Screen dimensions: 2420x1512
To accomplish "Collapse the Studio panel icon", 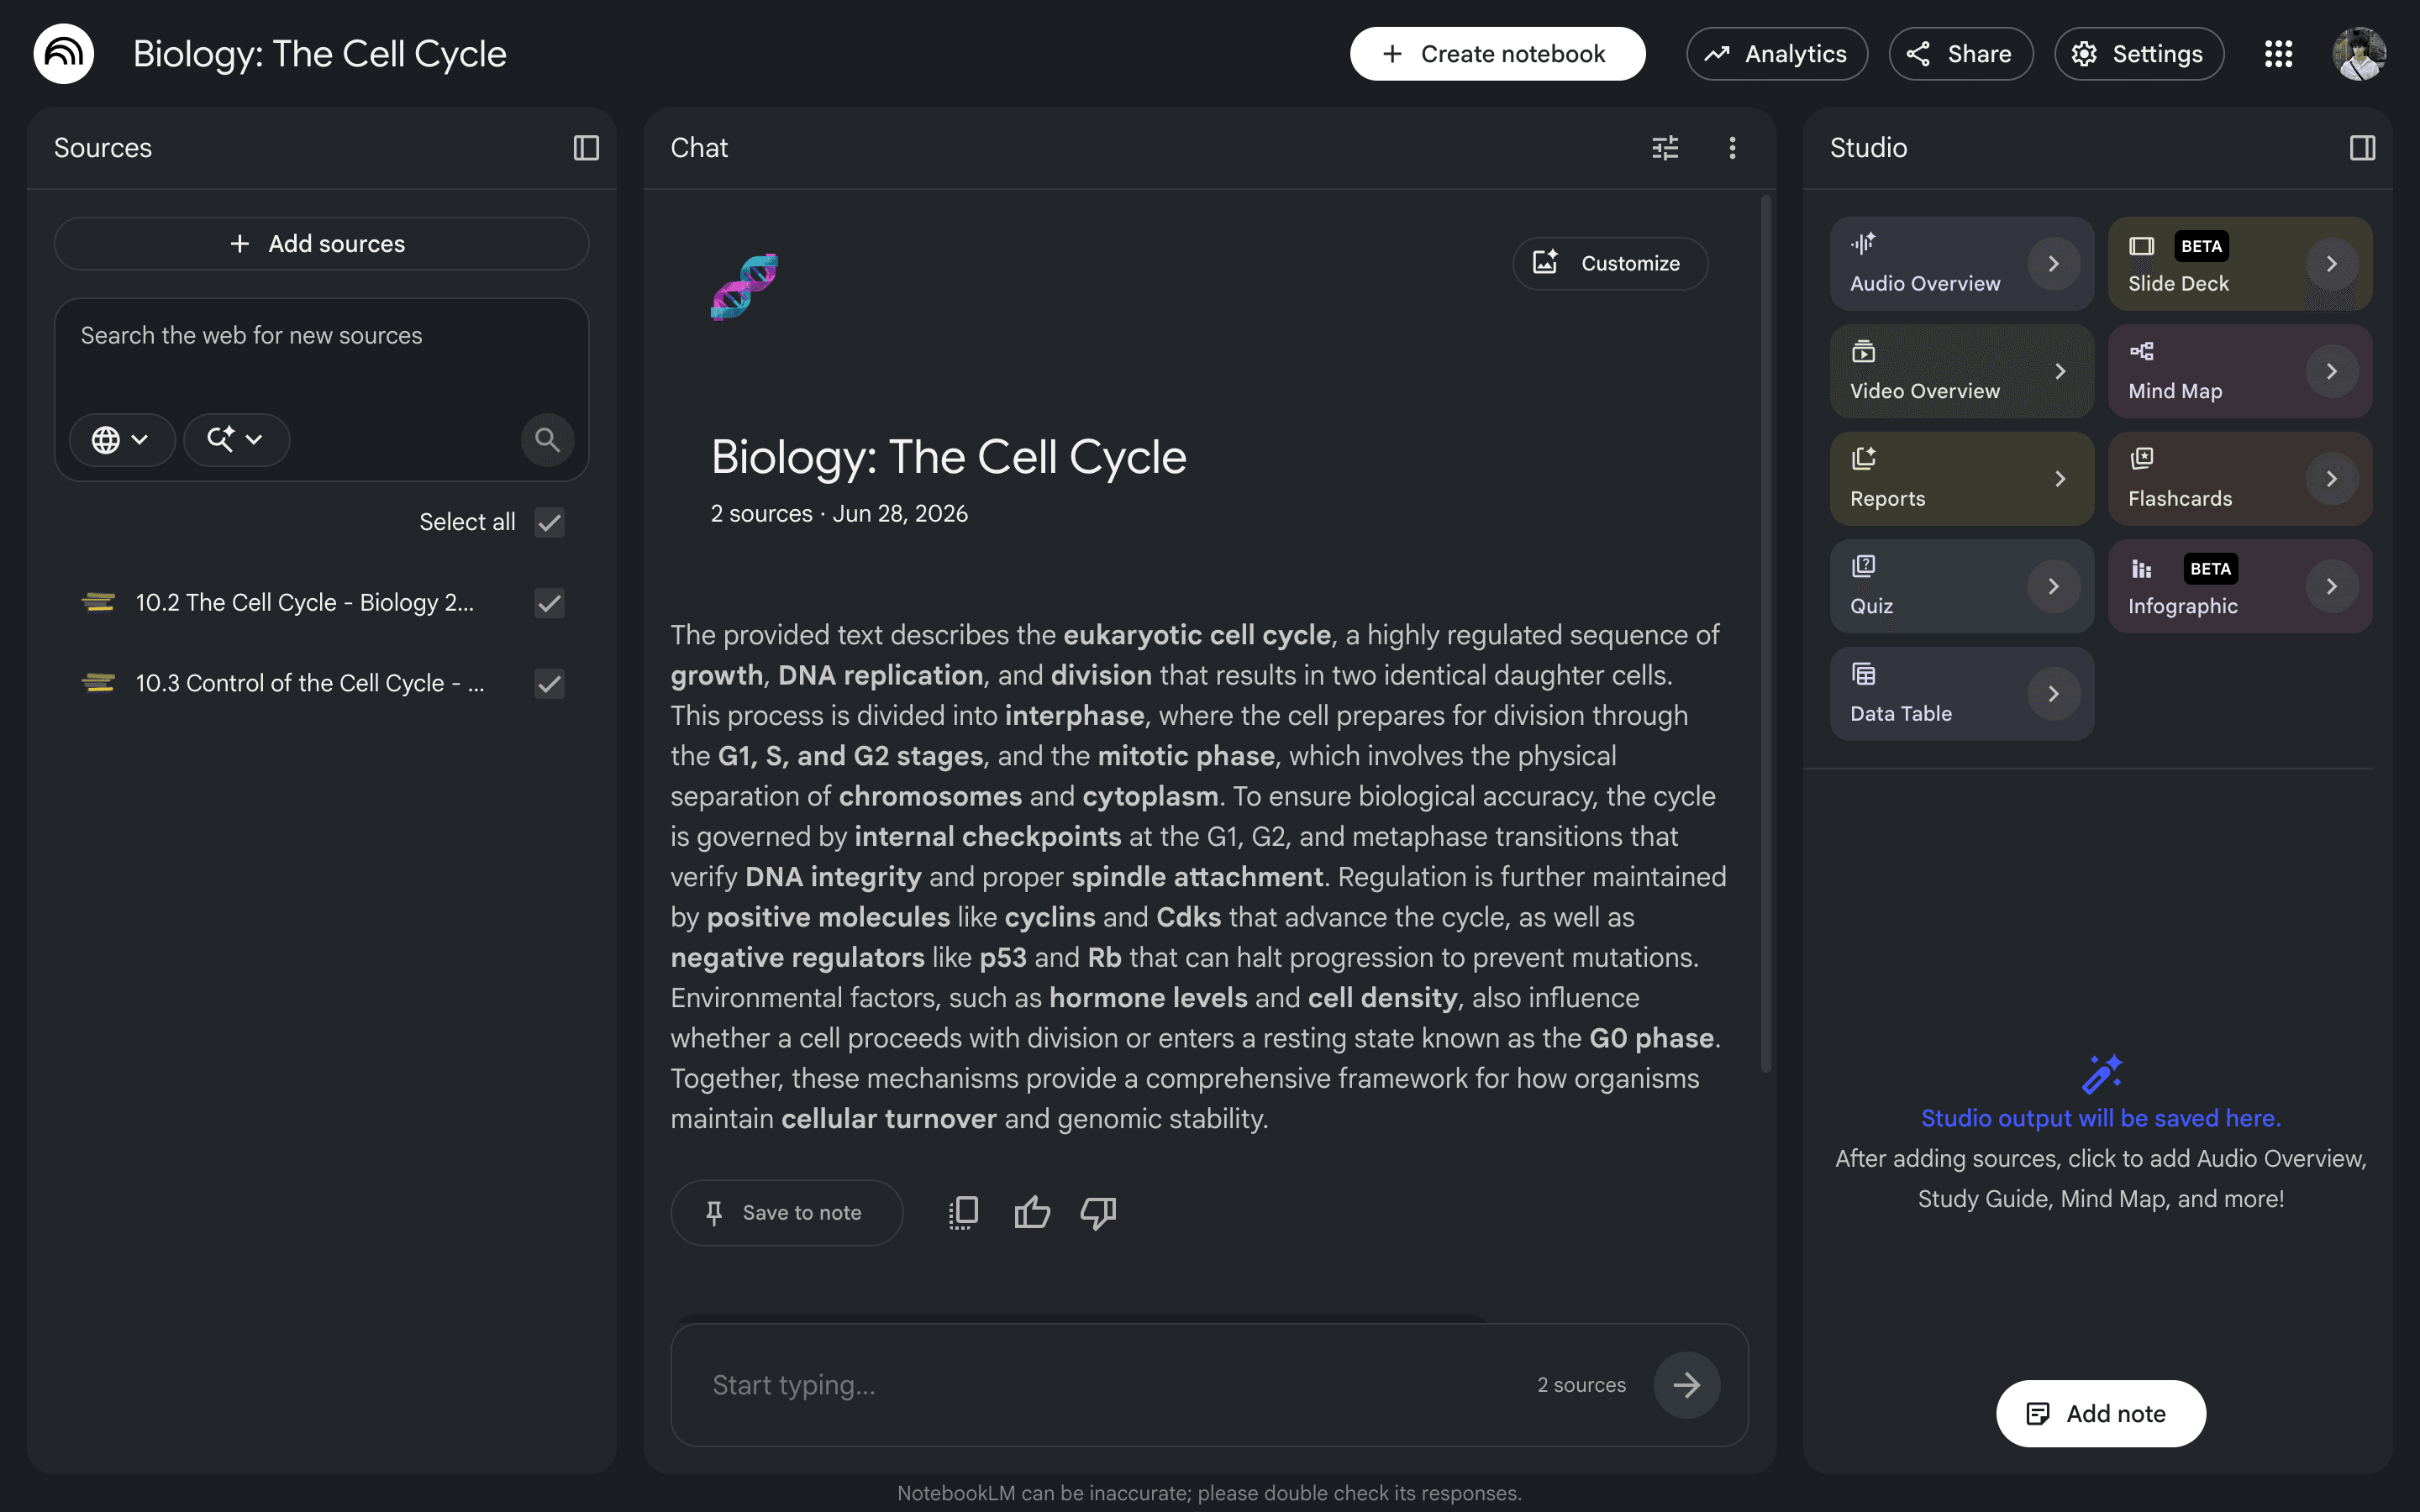I will 2362,148.
